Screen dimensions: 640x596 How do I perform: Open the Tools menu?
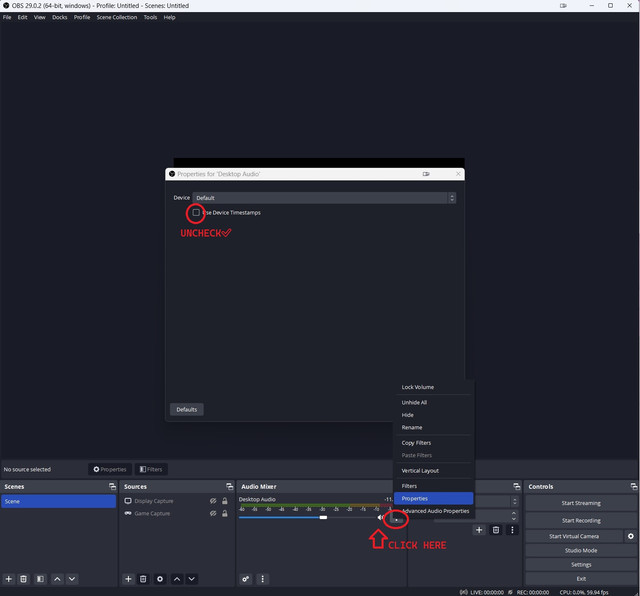pyautogui.click(x=150, y=17)
